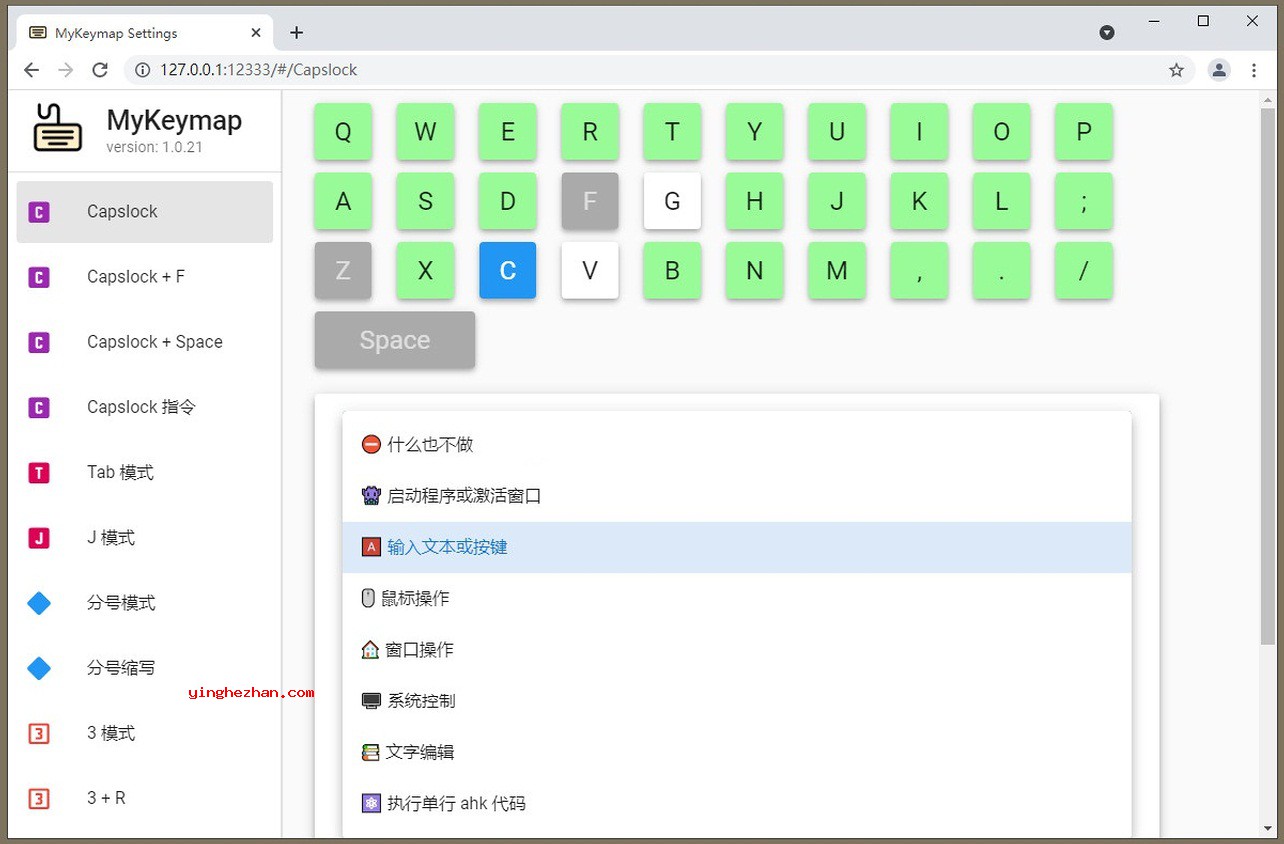Click the MyKeymap keyboard logo icon
1284x844 pixels.
57,128
